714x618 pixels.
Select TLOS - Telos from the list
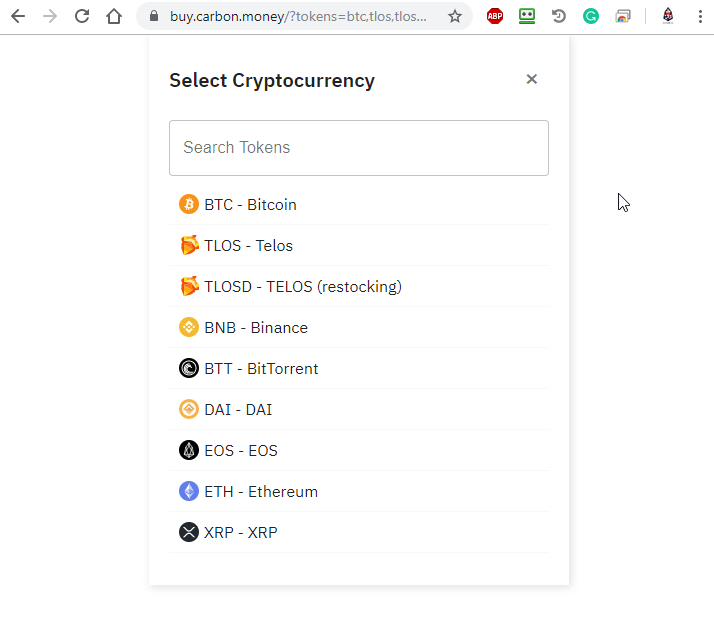tap(249, 245)
